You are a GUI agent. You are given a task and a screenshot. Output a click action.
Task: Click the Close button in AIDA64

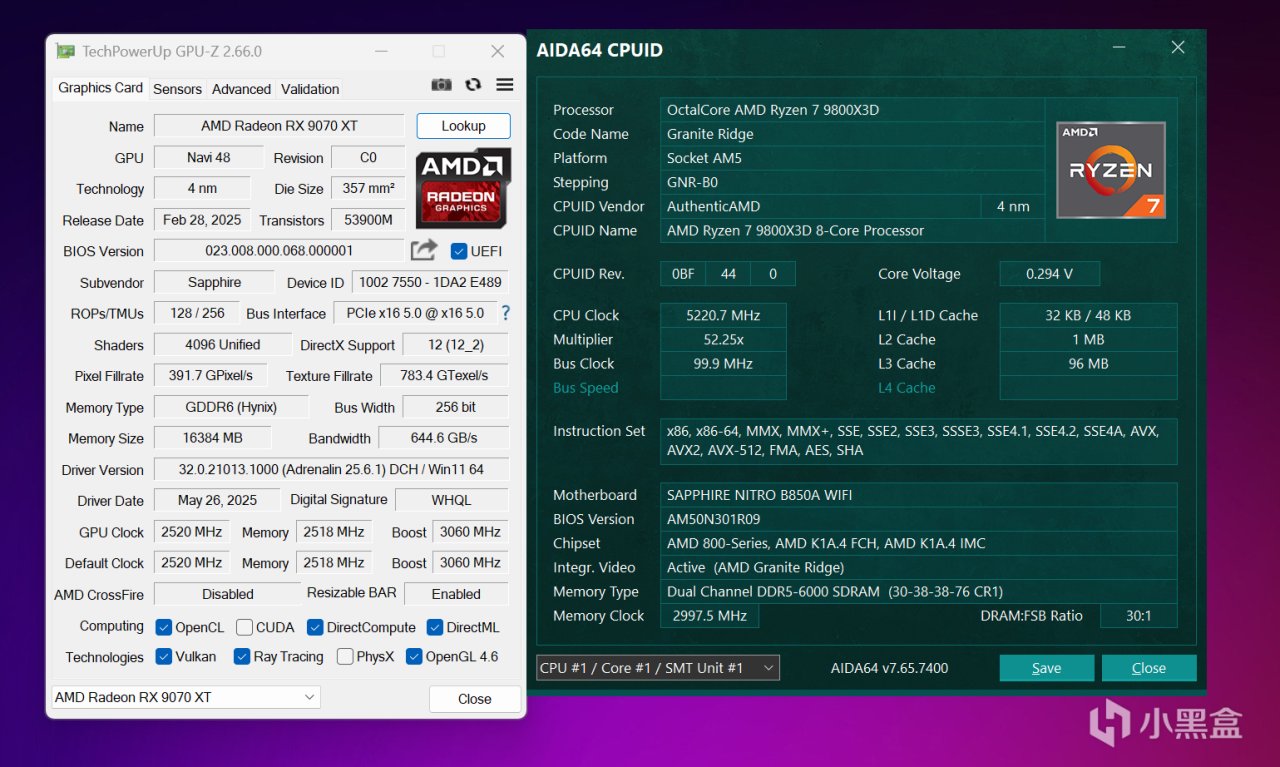(x=1149, y=668)
